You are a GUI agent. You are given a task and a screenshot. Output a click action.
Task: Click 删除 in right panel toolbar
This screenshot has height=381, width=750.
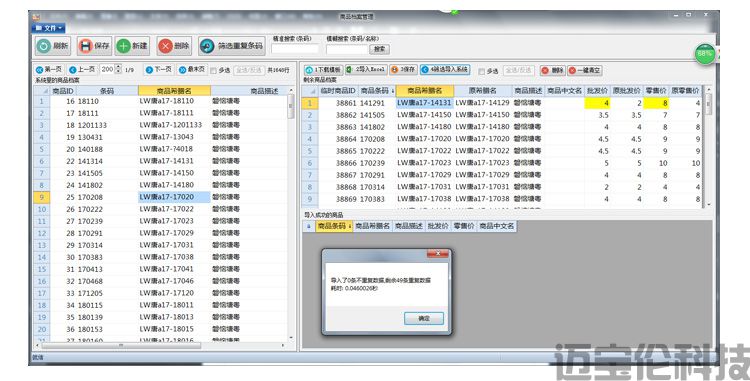[x=552, y=70]
